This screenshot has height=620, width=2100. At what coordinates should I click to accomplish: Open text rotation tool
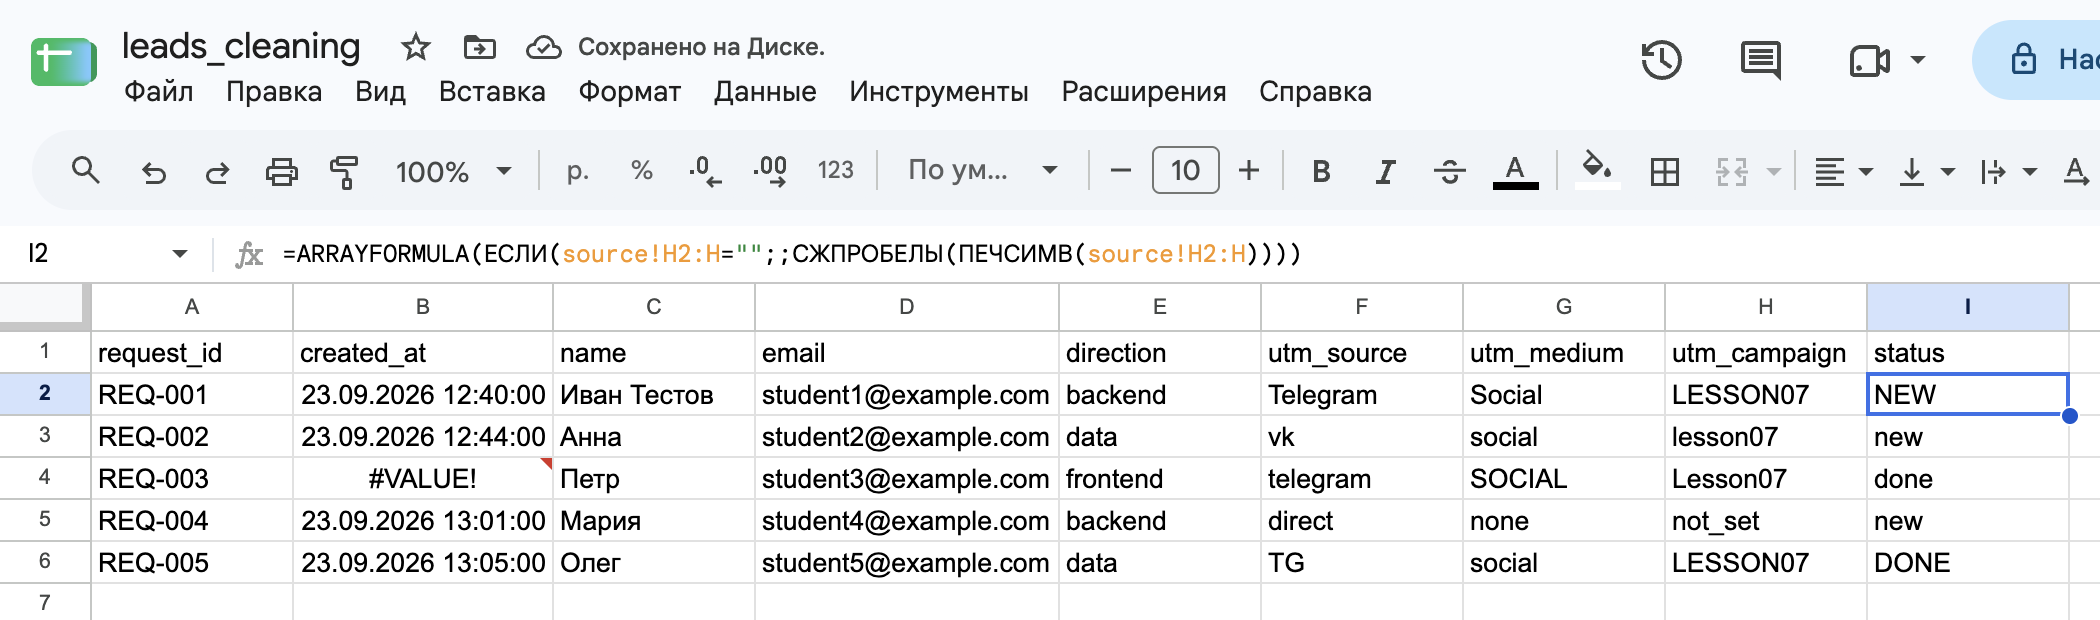coord(2076,172)
